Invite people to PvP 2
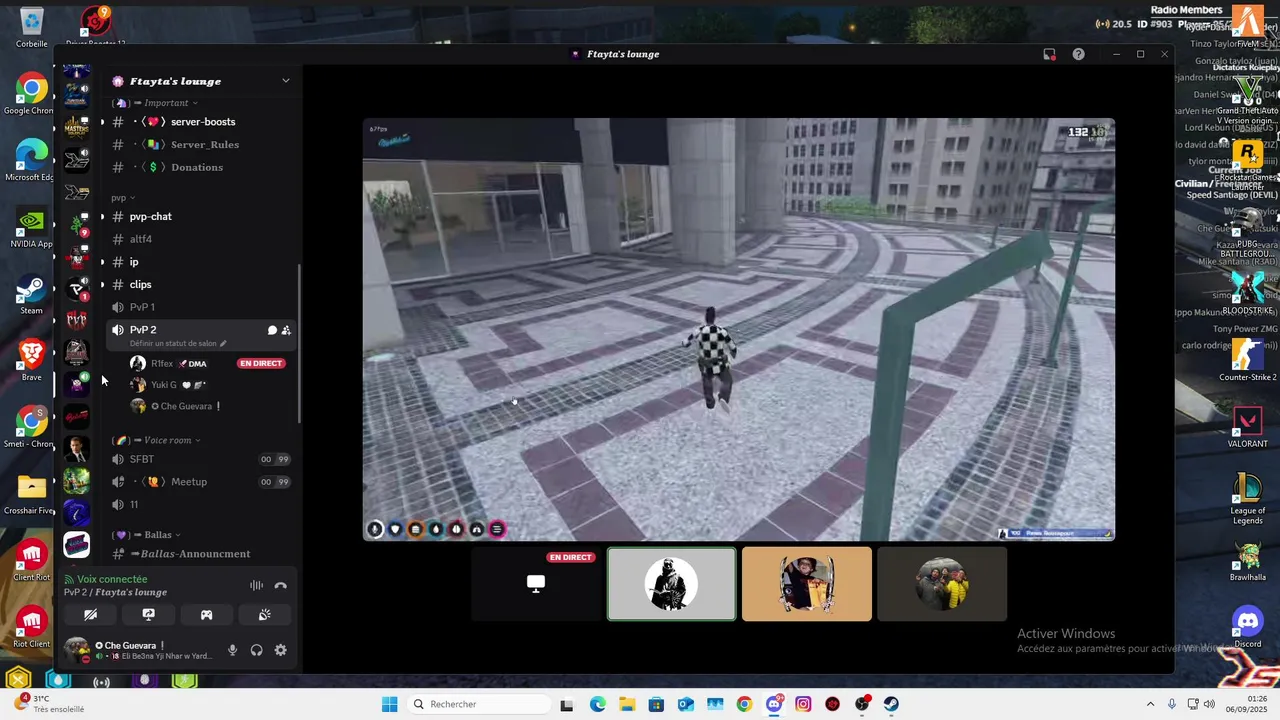This screenshot has width=1280, height=720. tap(286, 330)
